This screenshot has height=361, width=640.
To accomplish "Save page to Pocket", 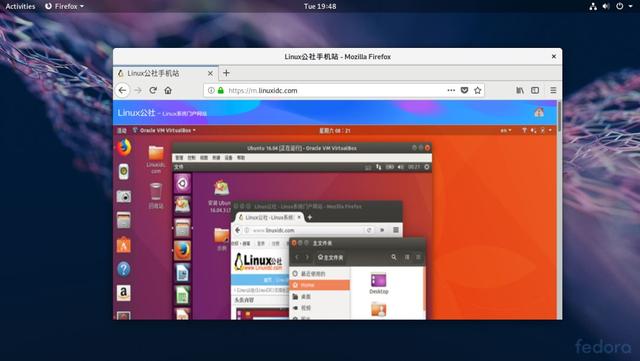I will click(464, 90).
